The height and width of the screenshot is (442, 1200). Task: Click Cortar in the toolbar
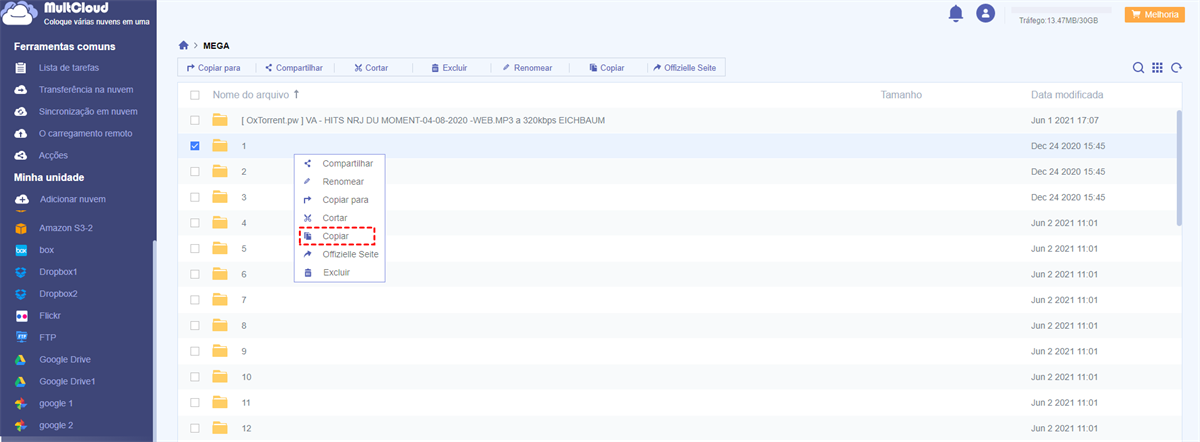pyautogui.click(x=371, y=68)
